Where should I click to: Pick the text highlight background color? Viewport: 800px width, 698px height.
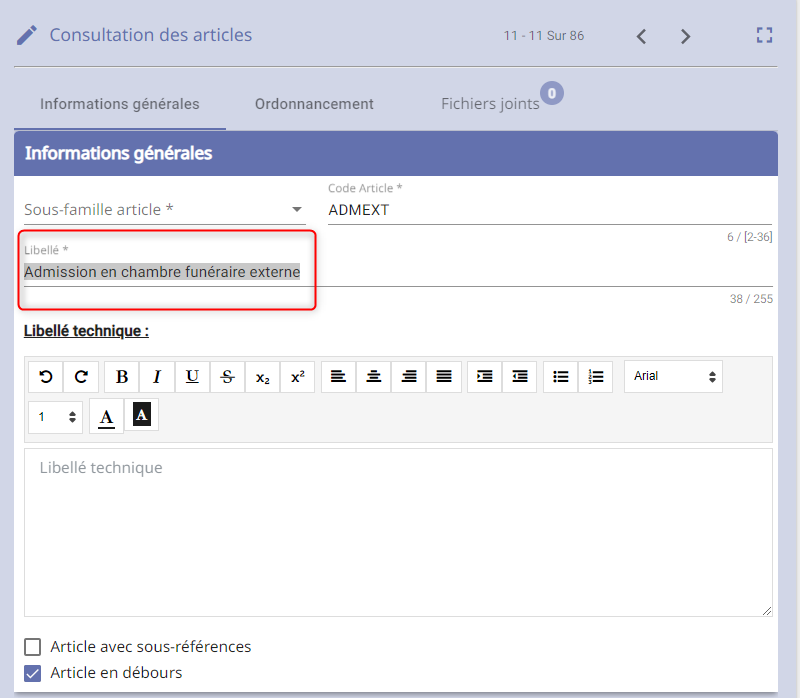click(x=142, y=416)
